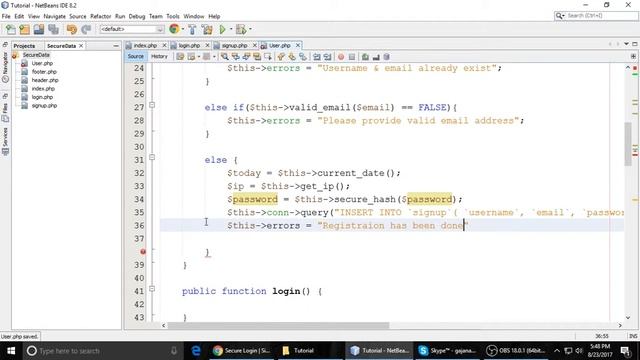Screen dimensions: 640x360
Task: Click the Debug Project toolbar icon
Action: 241,29
